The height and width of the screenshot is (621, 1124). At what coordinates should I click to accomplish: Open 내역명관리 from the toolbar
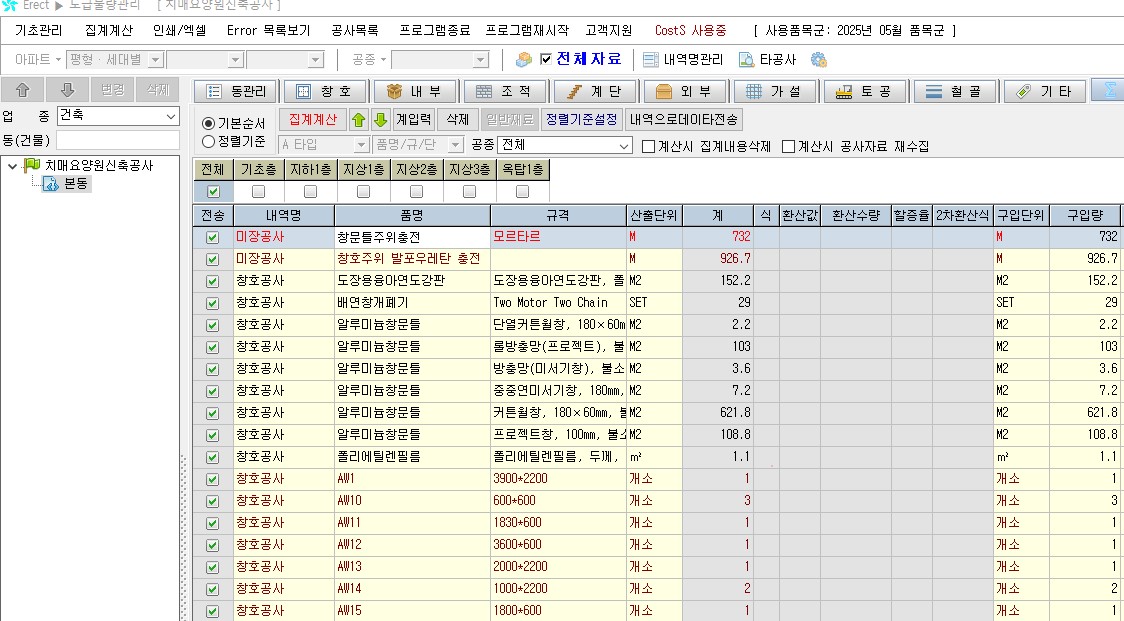click(684, 59)
